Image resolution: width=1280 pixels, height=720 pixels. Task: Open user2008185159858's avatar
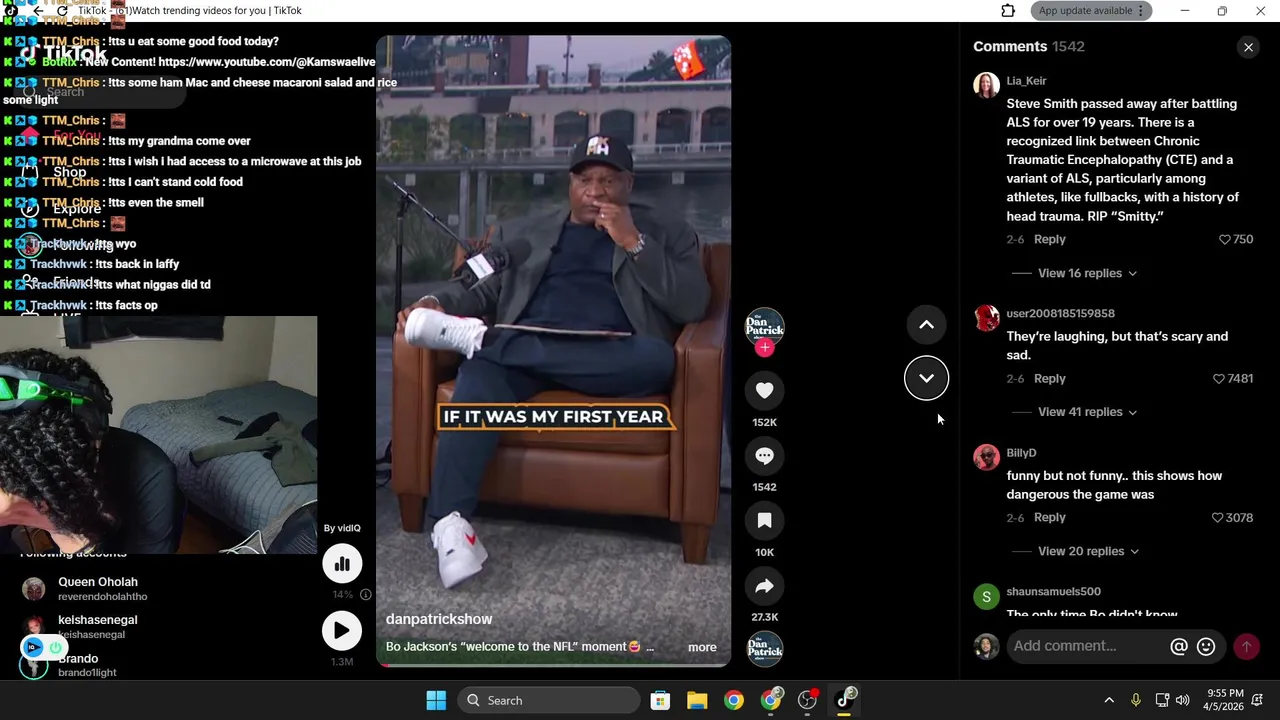(x=986, y=318)
